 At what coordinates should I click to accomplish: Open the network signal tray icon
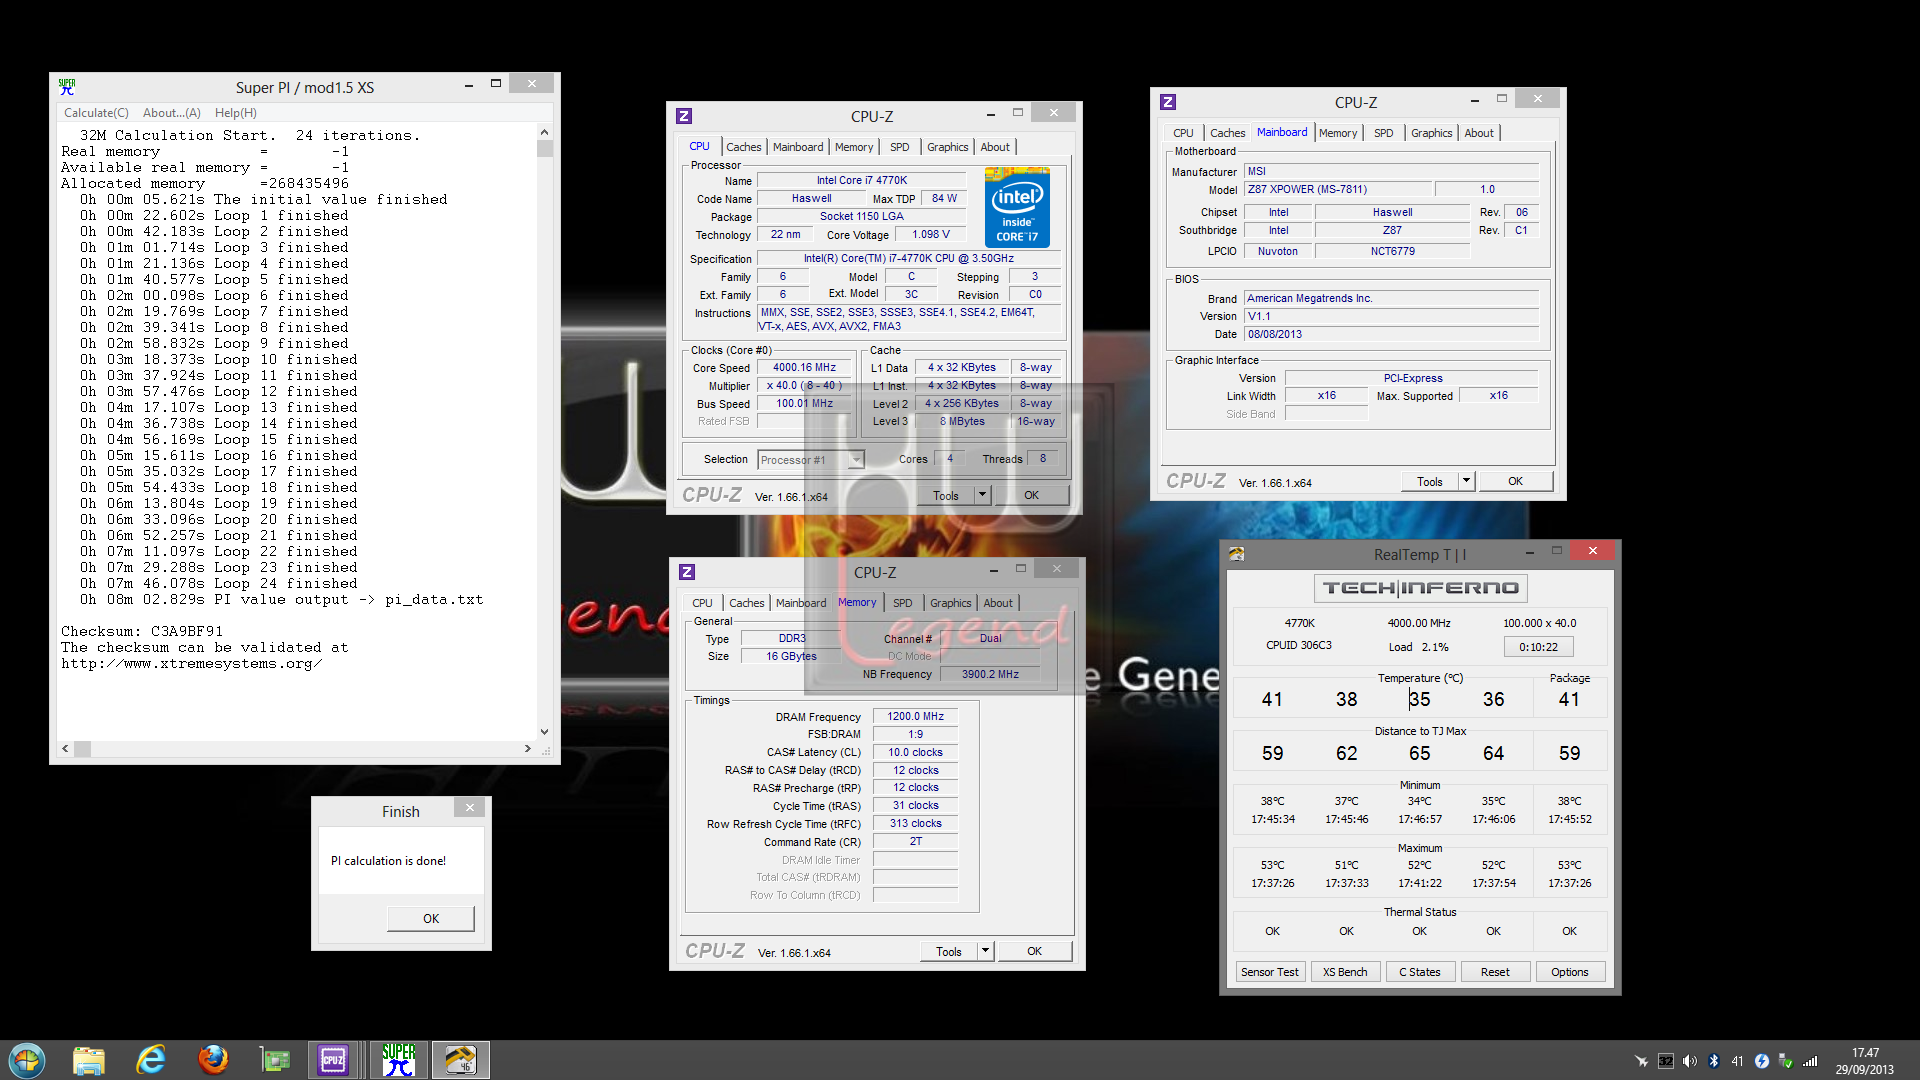(x=1810, y=1061)
